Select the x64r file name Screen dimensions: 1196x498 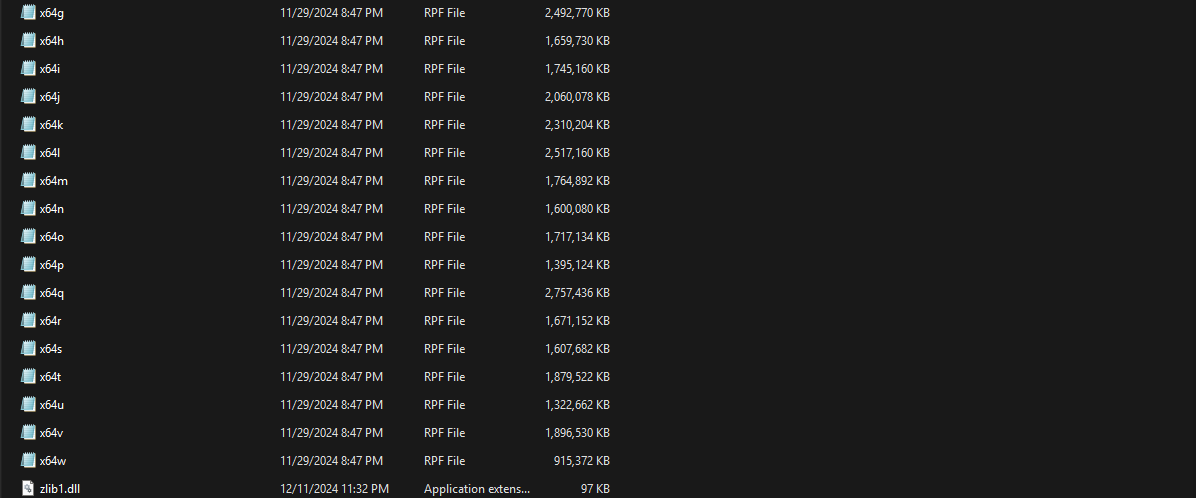point(51,321)
